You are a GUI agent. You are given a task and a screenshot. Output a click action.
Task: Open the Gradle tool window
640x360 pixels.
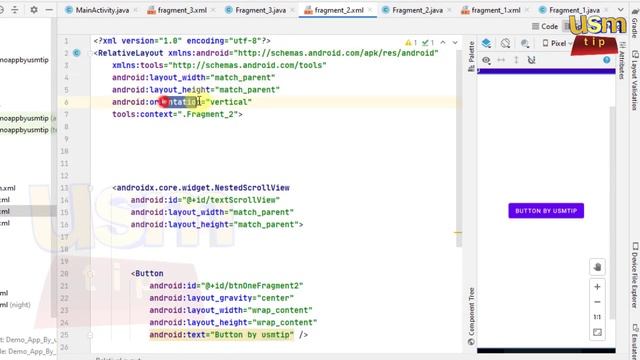click(635, 24)
